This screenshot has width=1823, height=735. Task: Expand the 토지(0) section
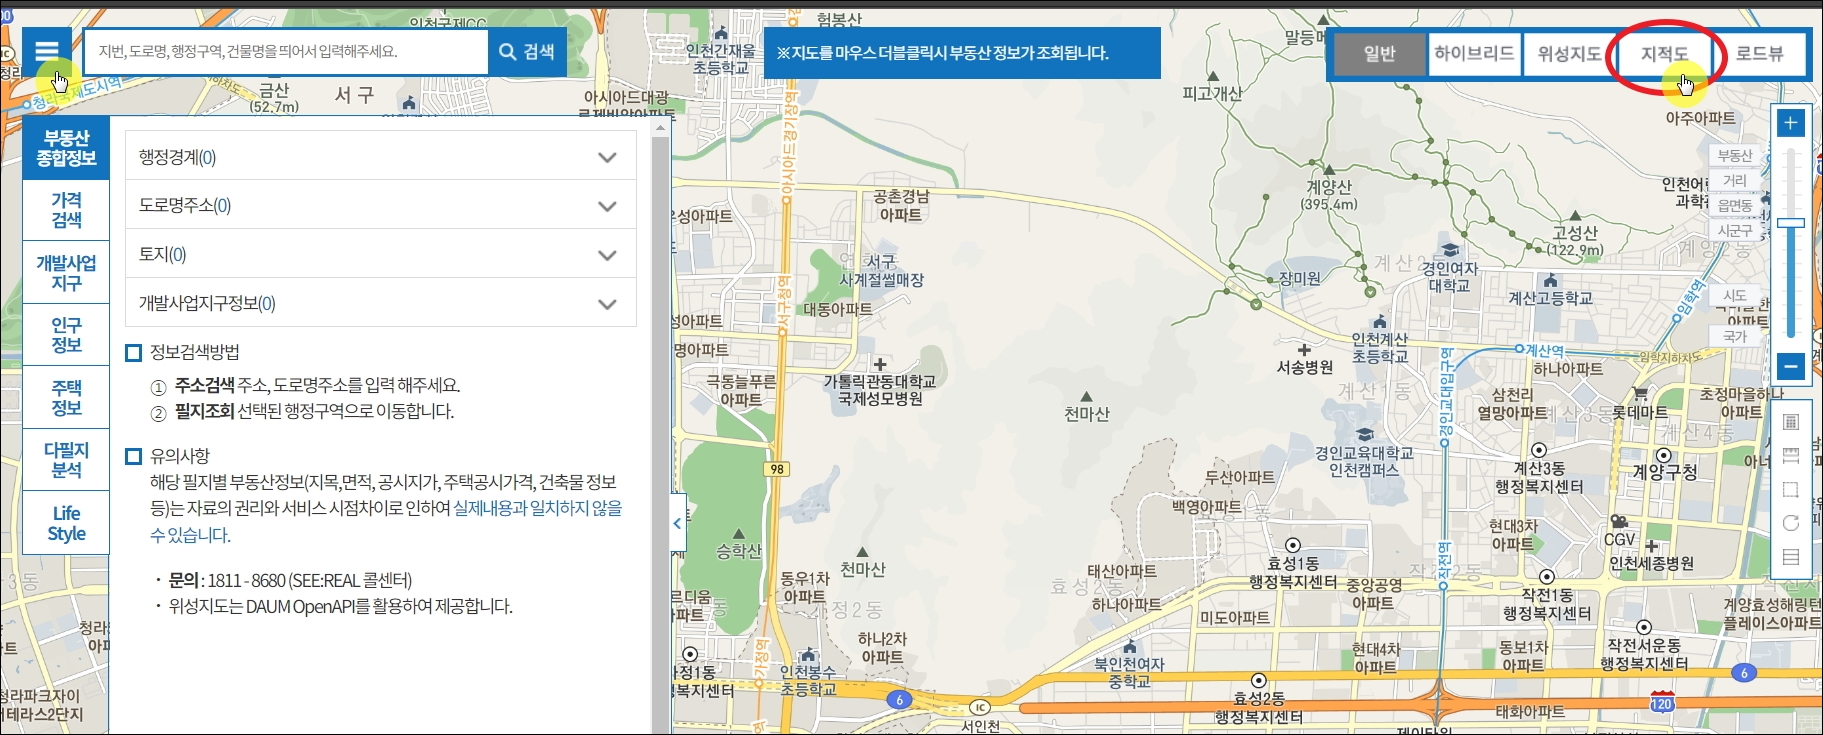click(381, 254)
